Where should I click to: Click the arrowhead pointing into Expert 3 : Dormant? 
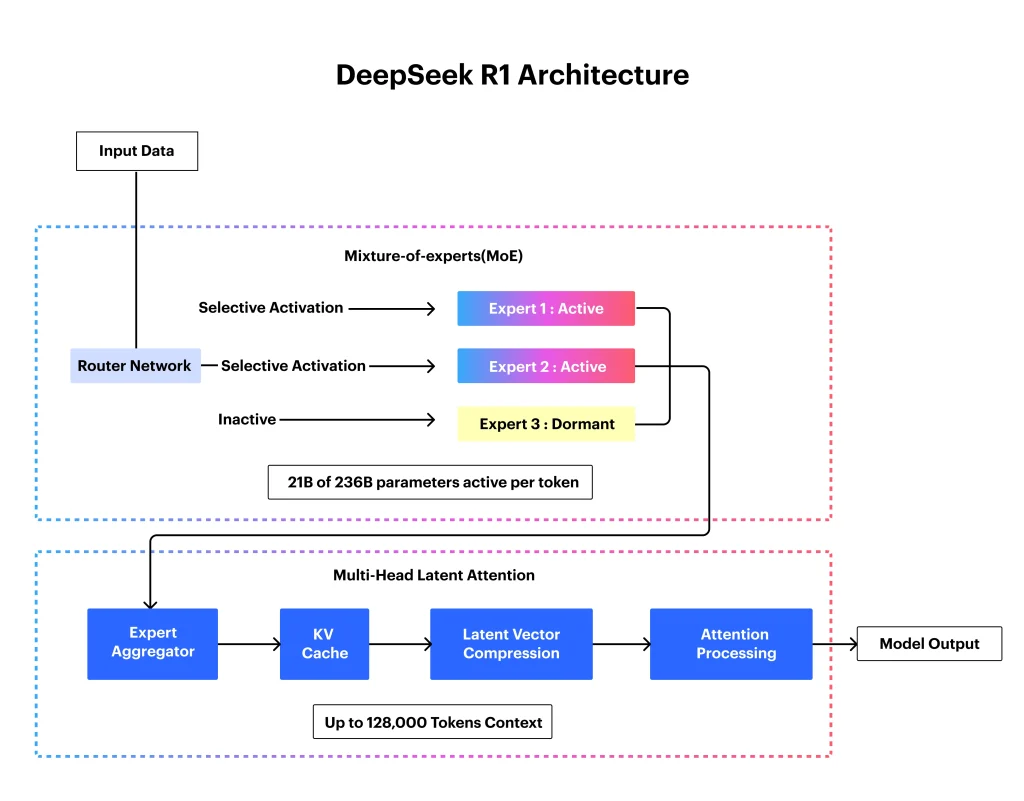431,421
